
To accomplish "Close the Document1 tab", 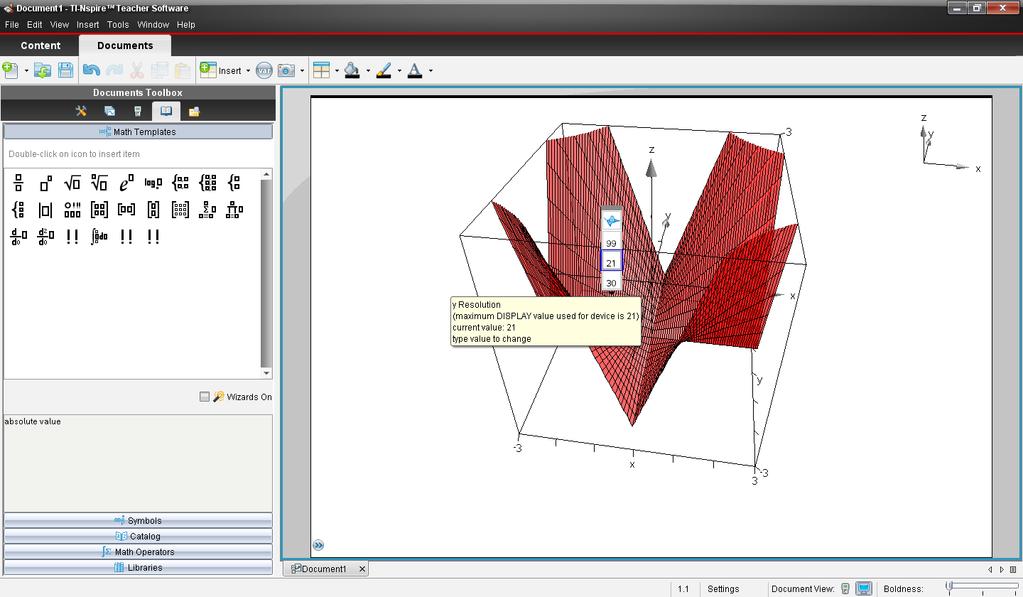I will (362, 569).
